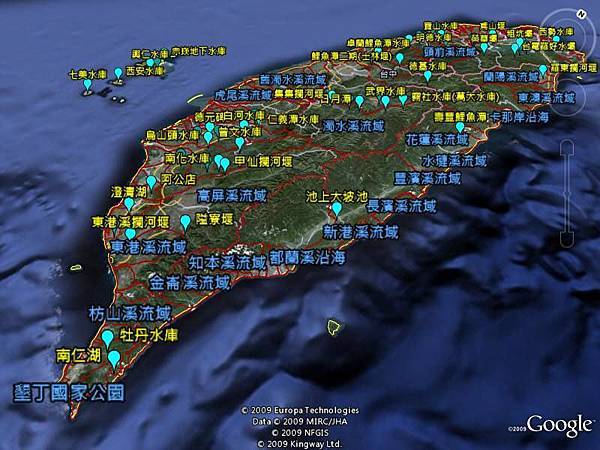600x450 pixels.
Task: Click the 都蘭溪沿海 label
Action: pyautogui.click(x=307, y=258)
